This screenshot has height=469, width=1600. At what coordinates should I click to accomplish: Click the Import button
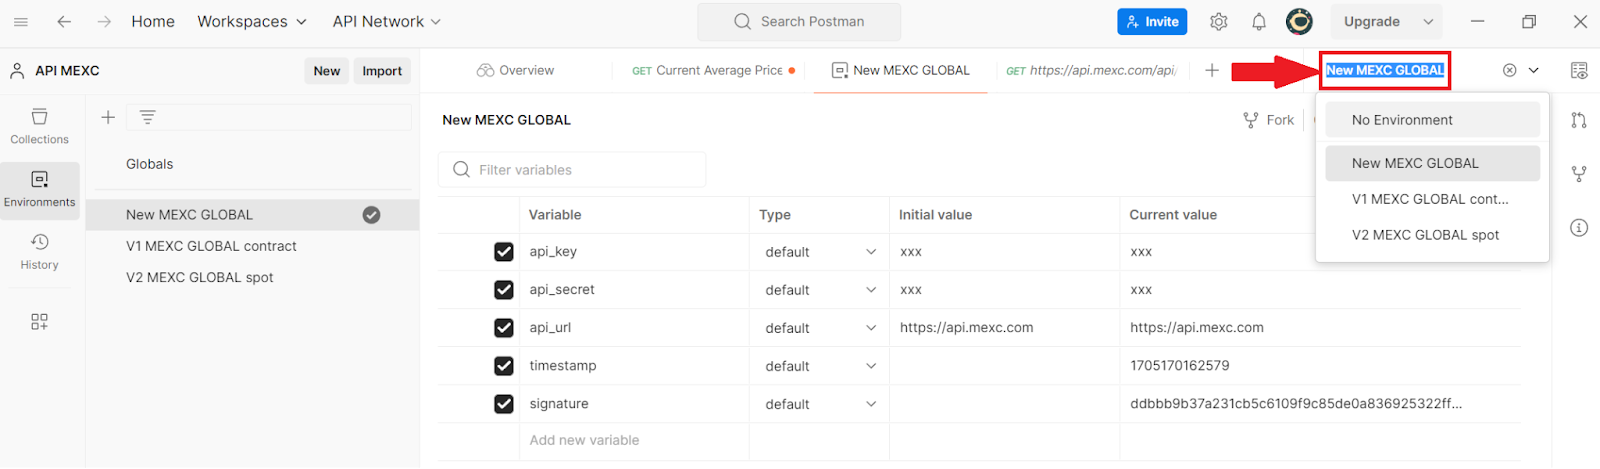[x=382, y=71]
